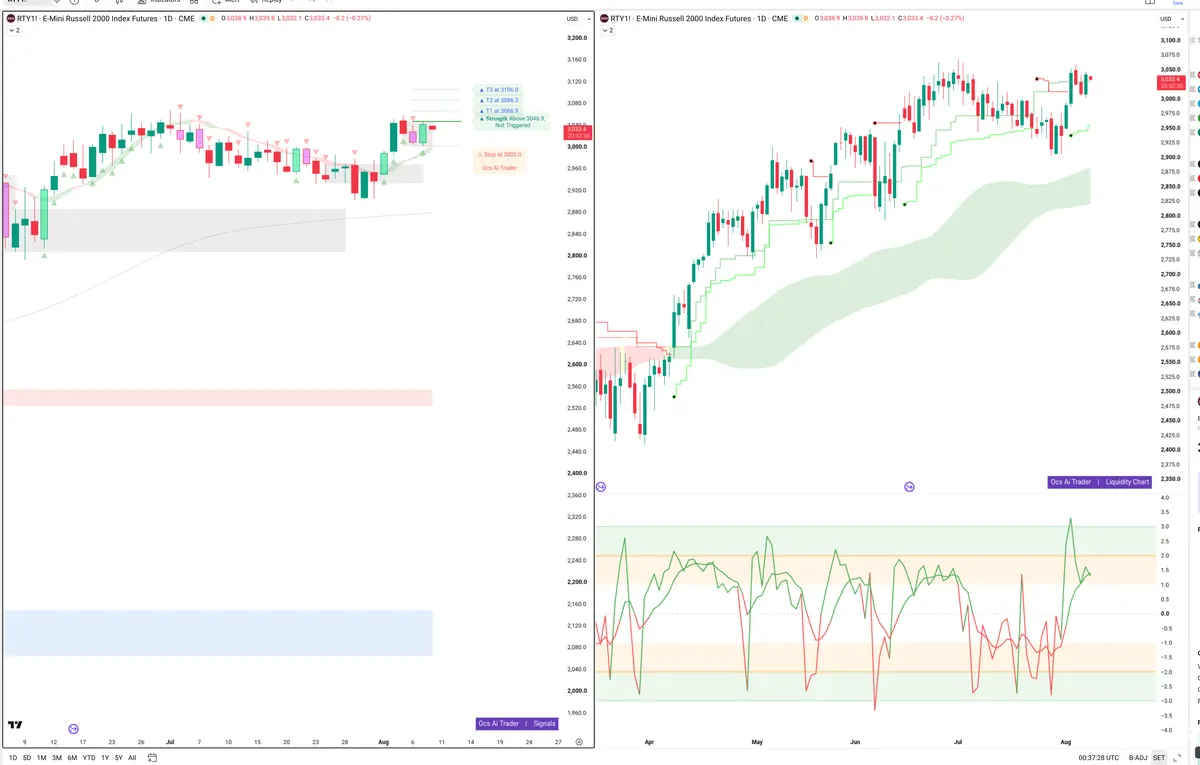This screenshot has height=765, width=1200.
Task: Click 'Jun' on the right chart time axis
Action: pyautogui.click(x=855, y=742)
